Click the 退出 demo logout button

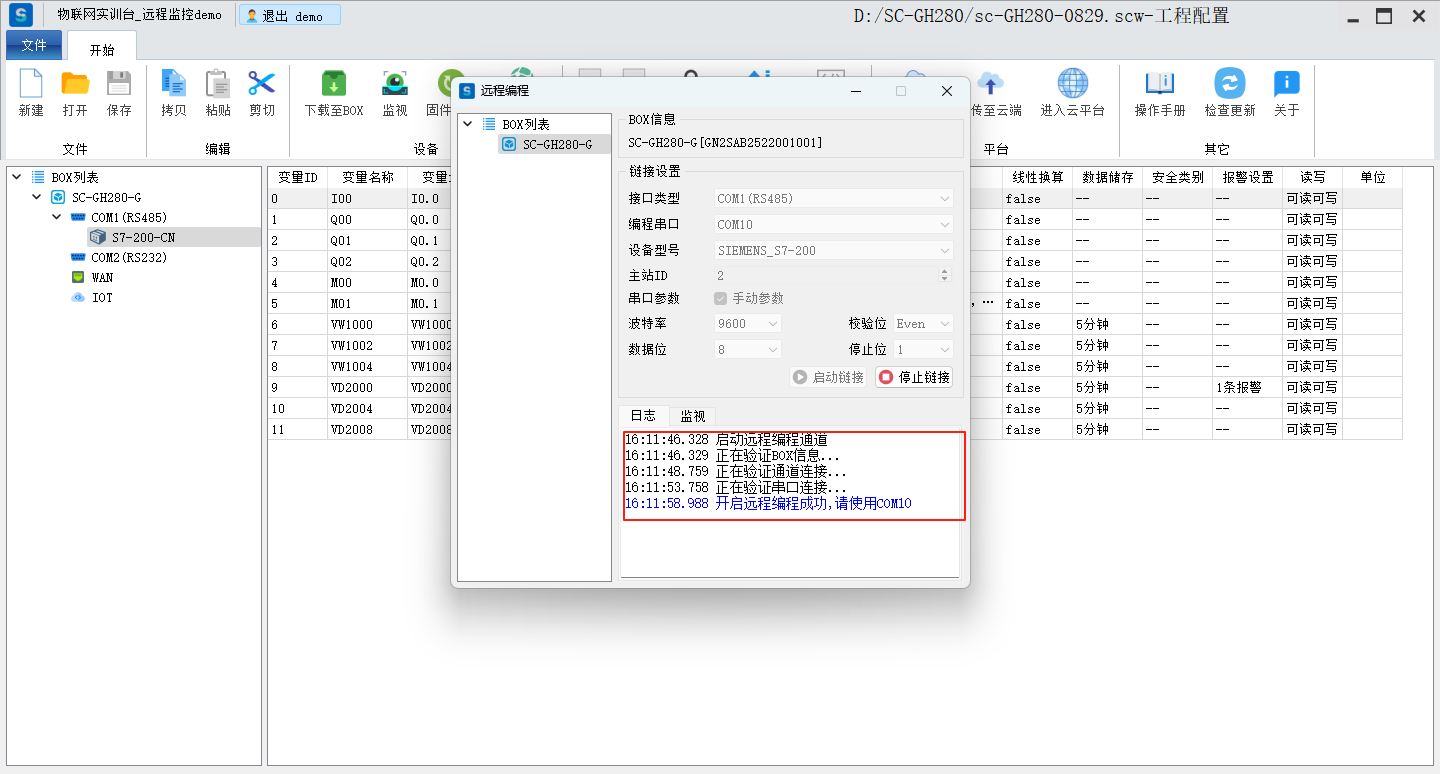coord(290,16)
